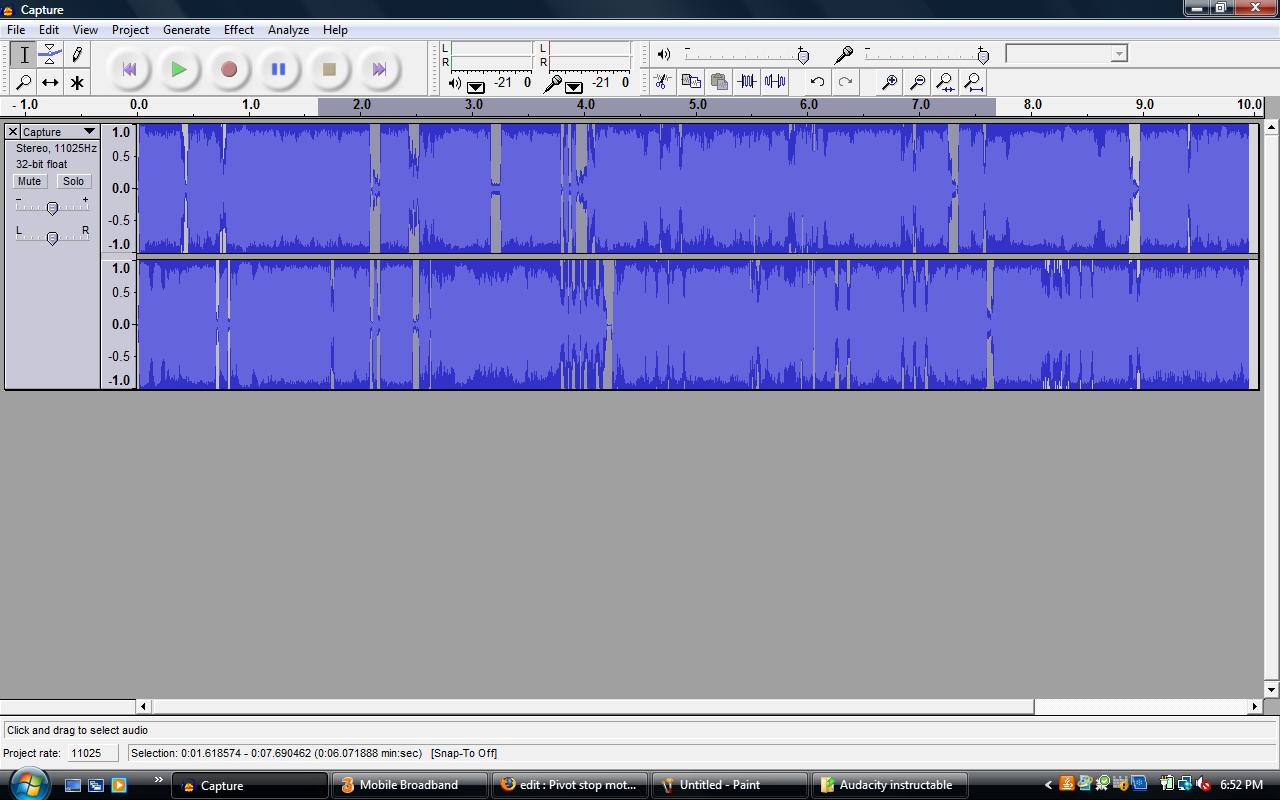Viewport: 1280px width, 800px height.
Task: Solo the Capture track
Action: pos(73,181)
